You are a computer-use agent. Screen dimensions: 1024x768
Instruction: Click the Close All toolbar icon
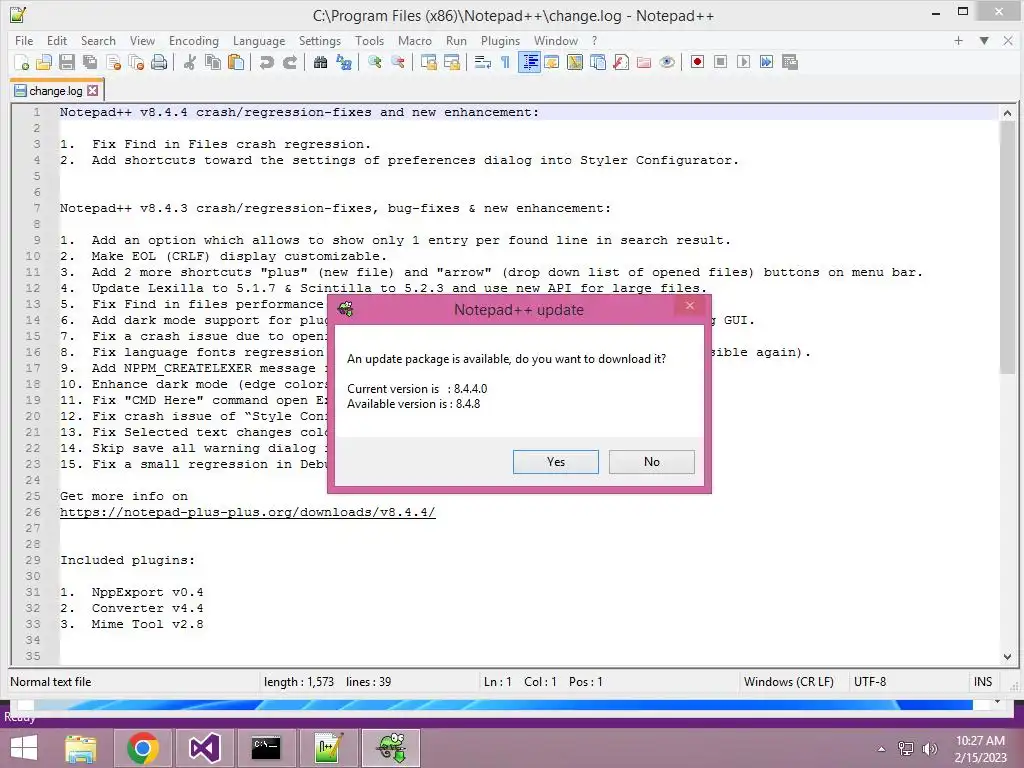(136, 63)
